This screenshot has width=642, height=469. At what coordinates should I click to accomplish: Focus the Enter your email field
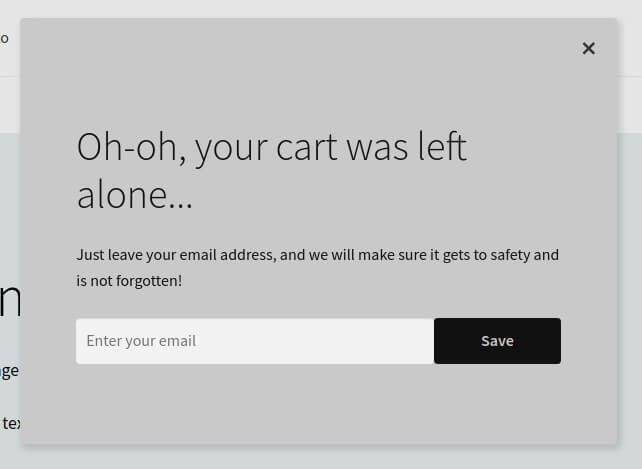[x=255, y=341]
